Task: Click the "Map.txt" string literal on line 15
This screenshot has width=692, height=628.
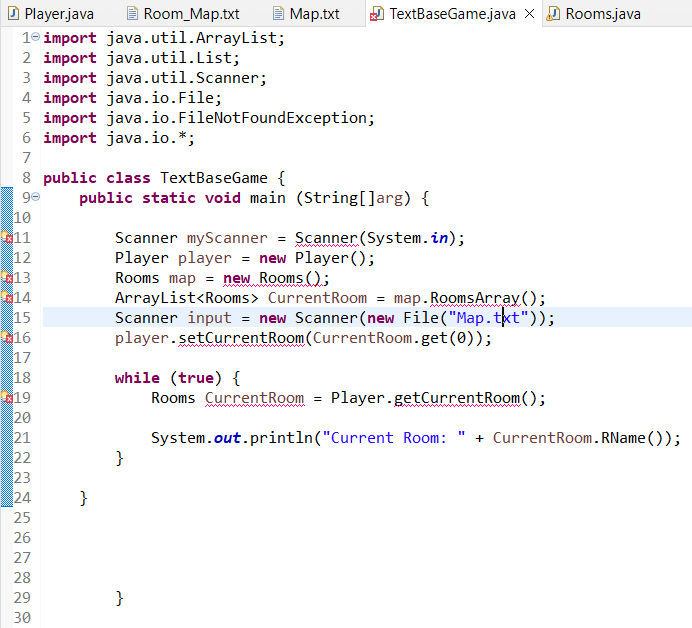Action: (488, 318)
